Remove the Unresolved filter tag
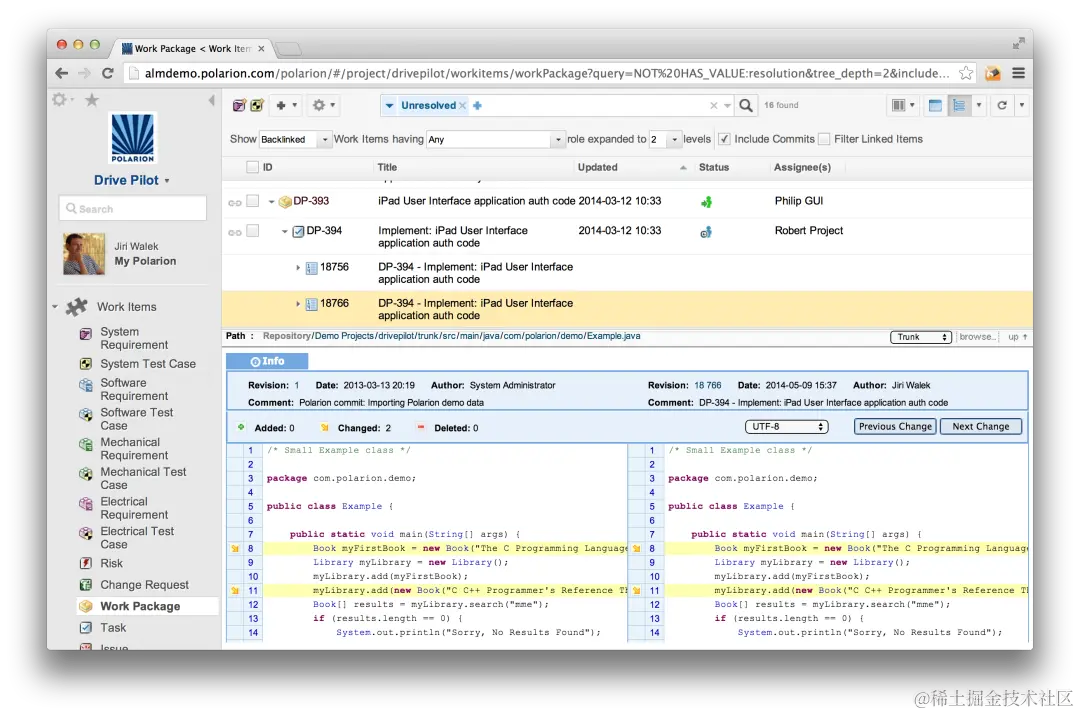Screen dimensions: 1080x715 click(x=462, y=105)
